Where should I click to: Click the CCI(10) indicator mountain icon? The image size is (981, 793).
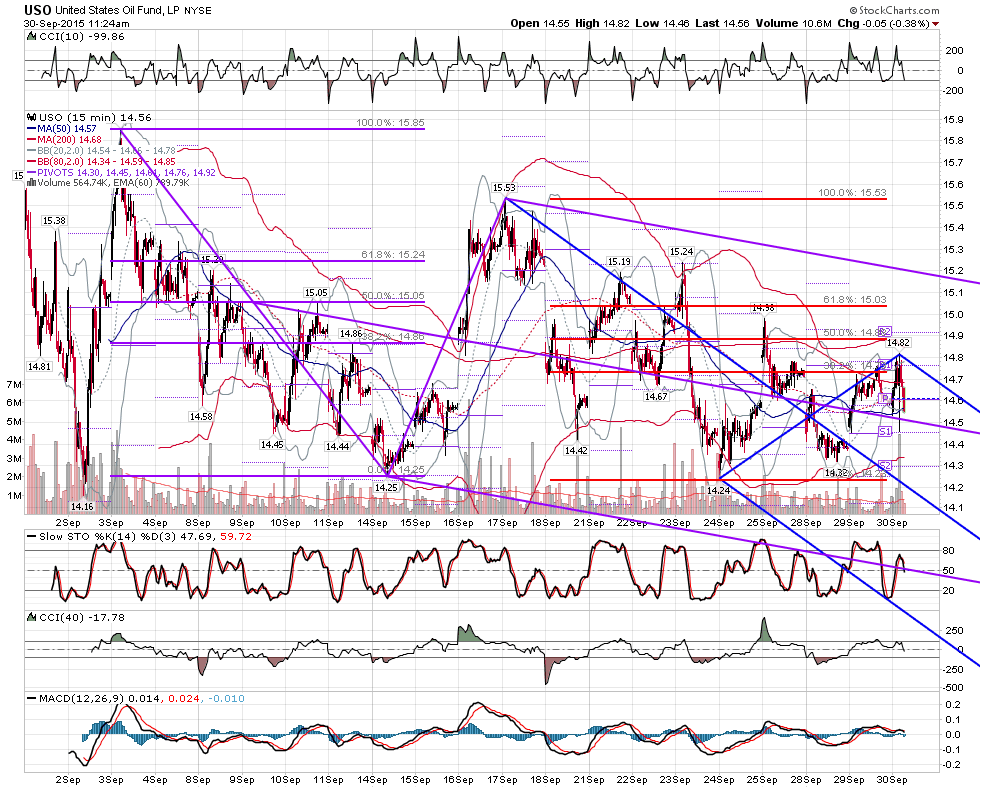(31, 37)
